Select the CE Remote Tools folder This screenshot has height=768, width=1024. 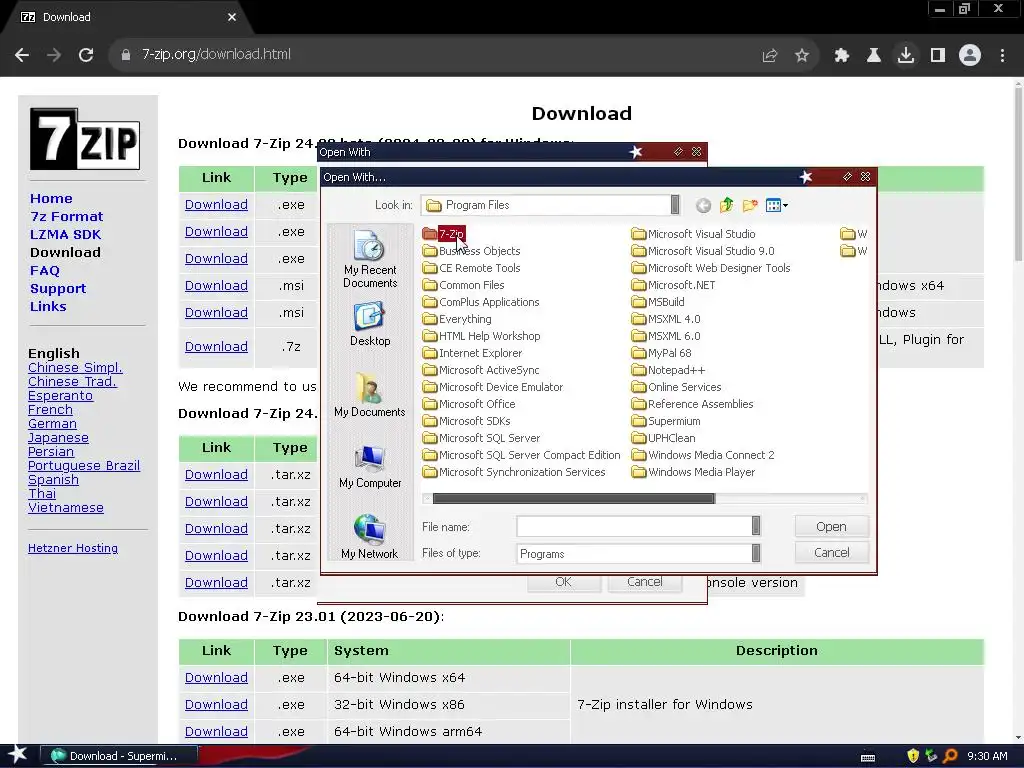(472, 268)
